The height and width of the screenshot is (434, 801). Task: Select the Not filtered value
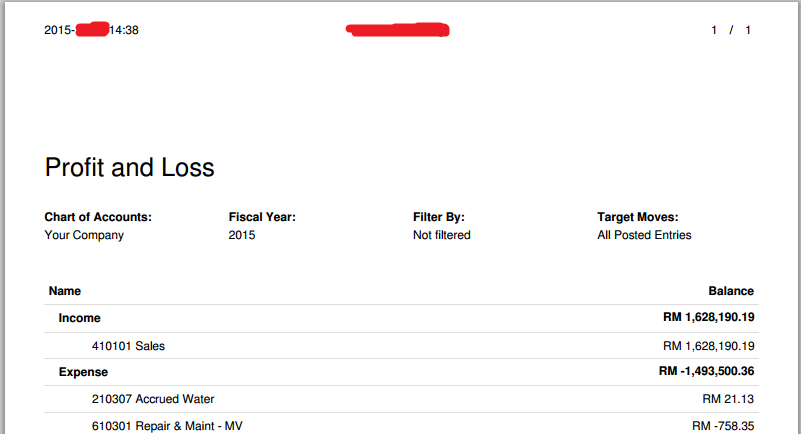[441, 235]
